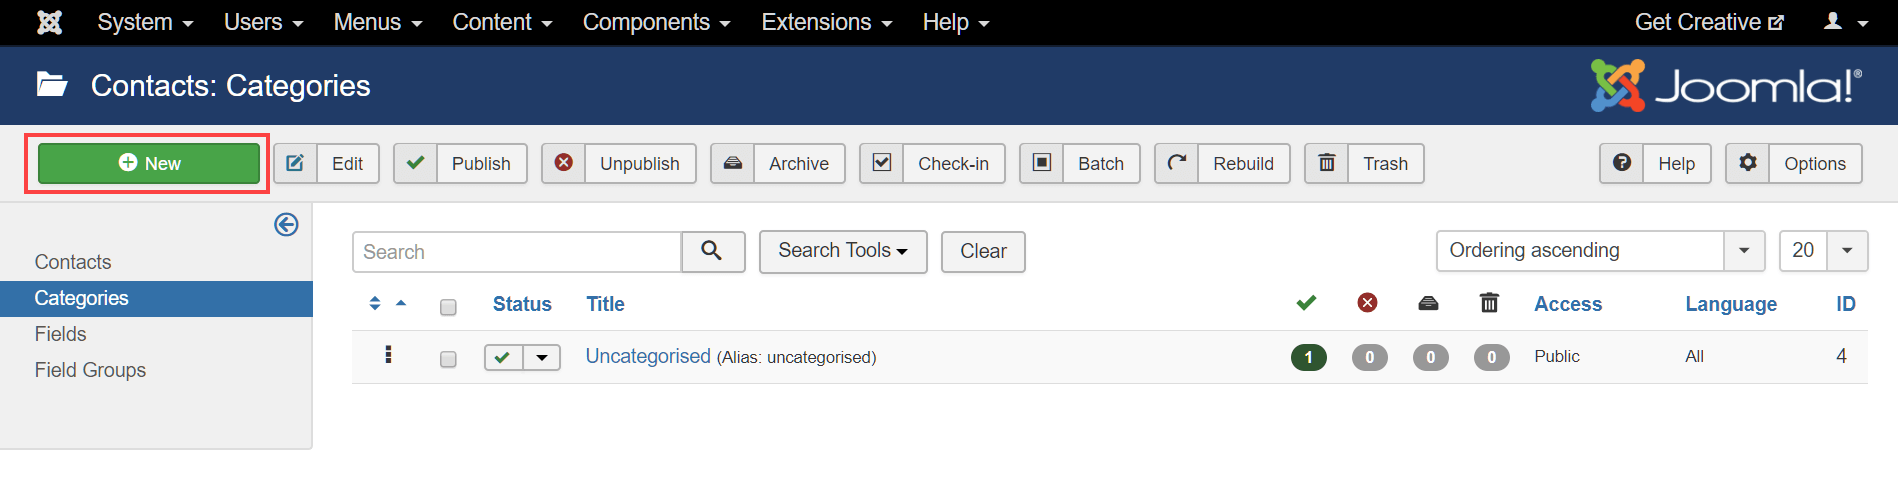Open the Components menu

click(x=657, y=22)
